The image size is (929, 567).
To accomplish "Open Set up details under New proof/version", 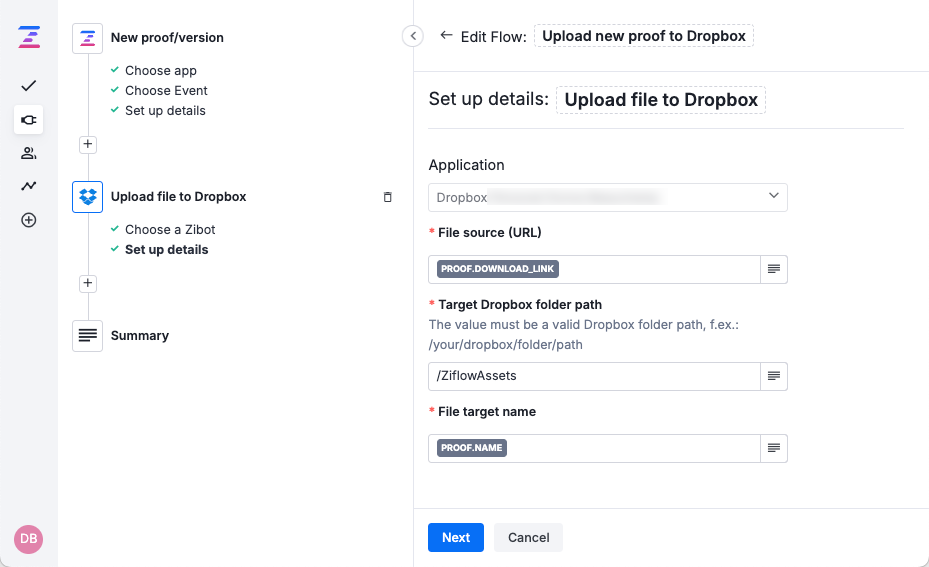I will pyautogui.click(x=165, y=111).
